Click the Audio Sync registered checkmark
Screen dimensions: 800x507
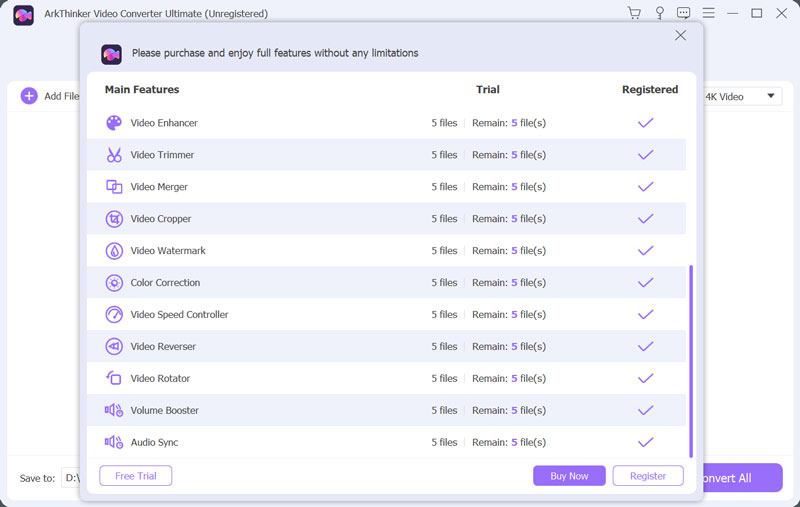point(645,442)
